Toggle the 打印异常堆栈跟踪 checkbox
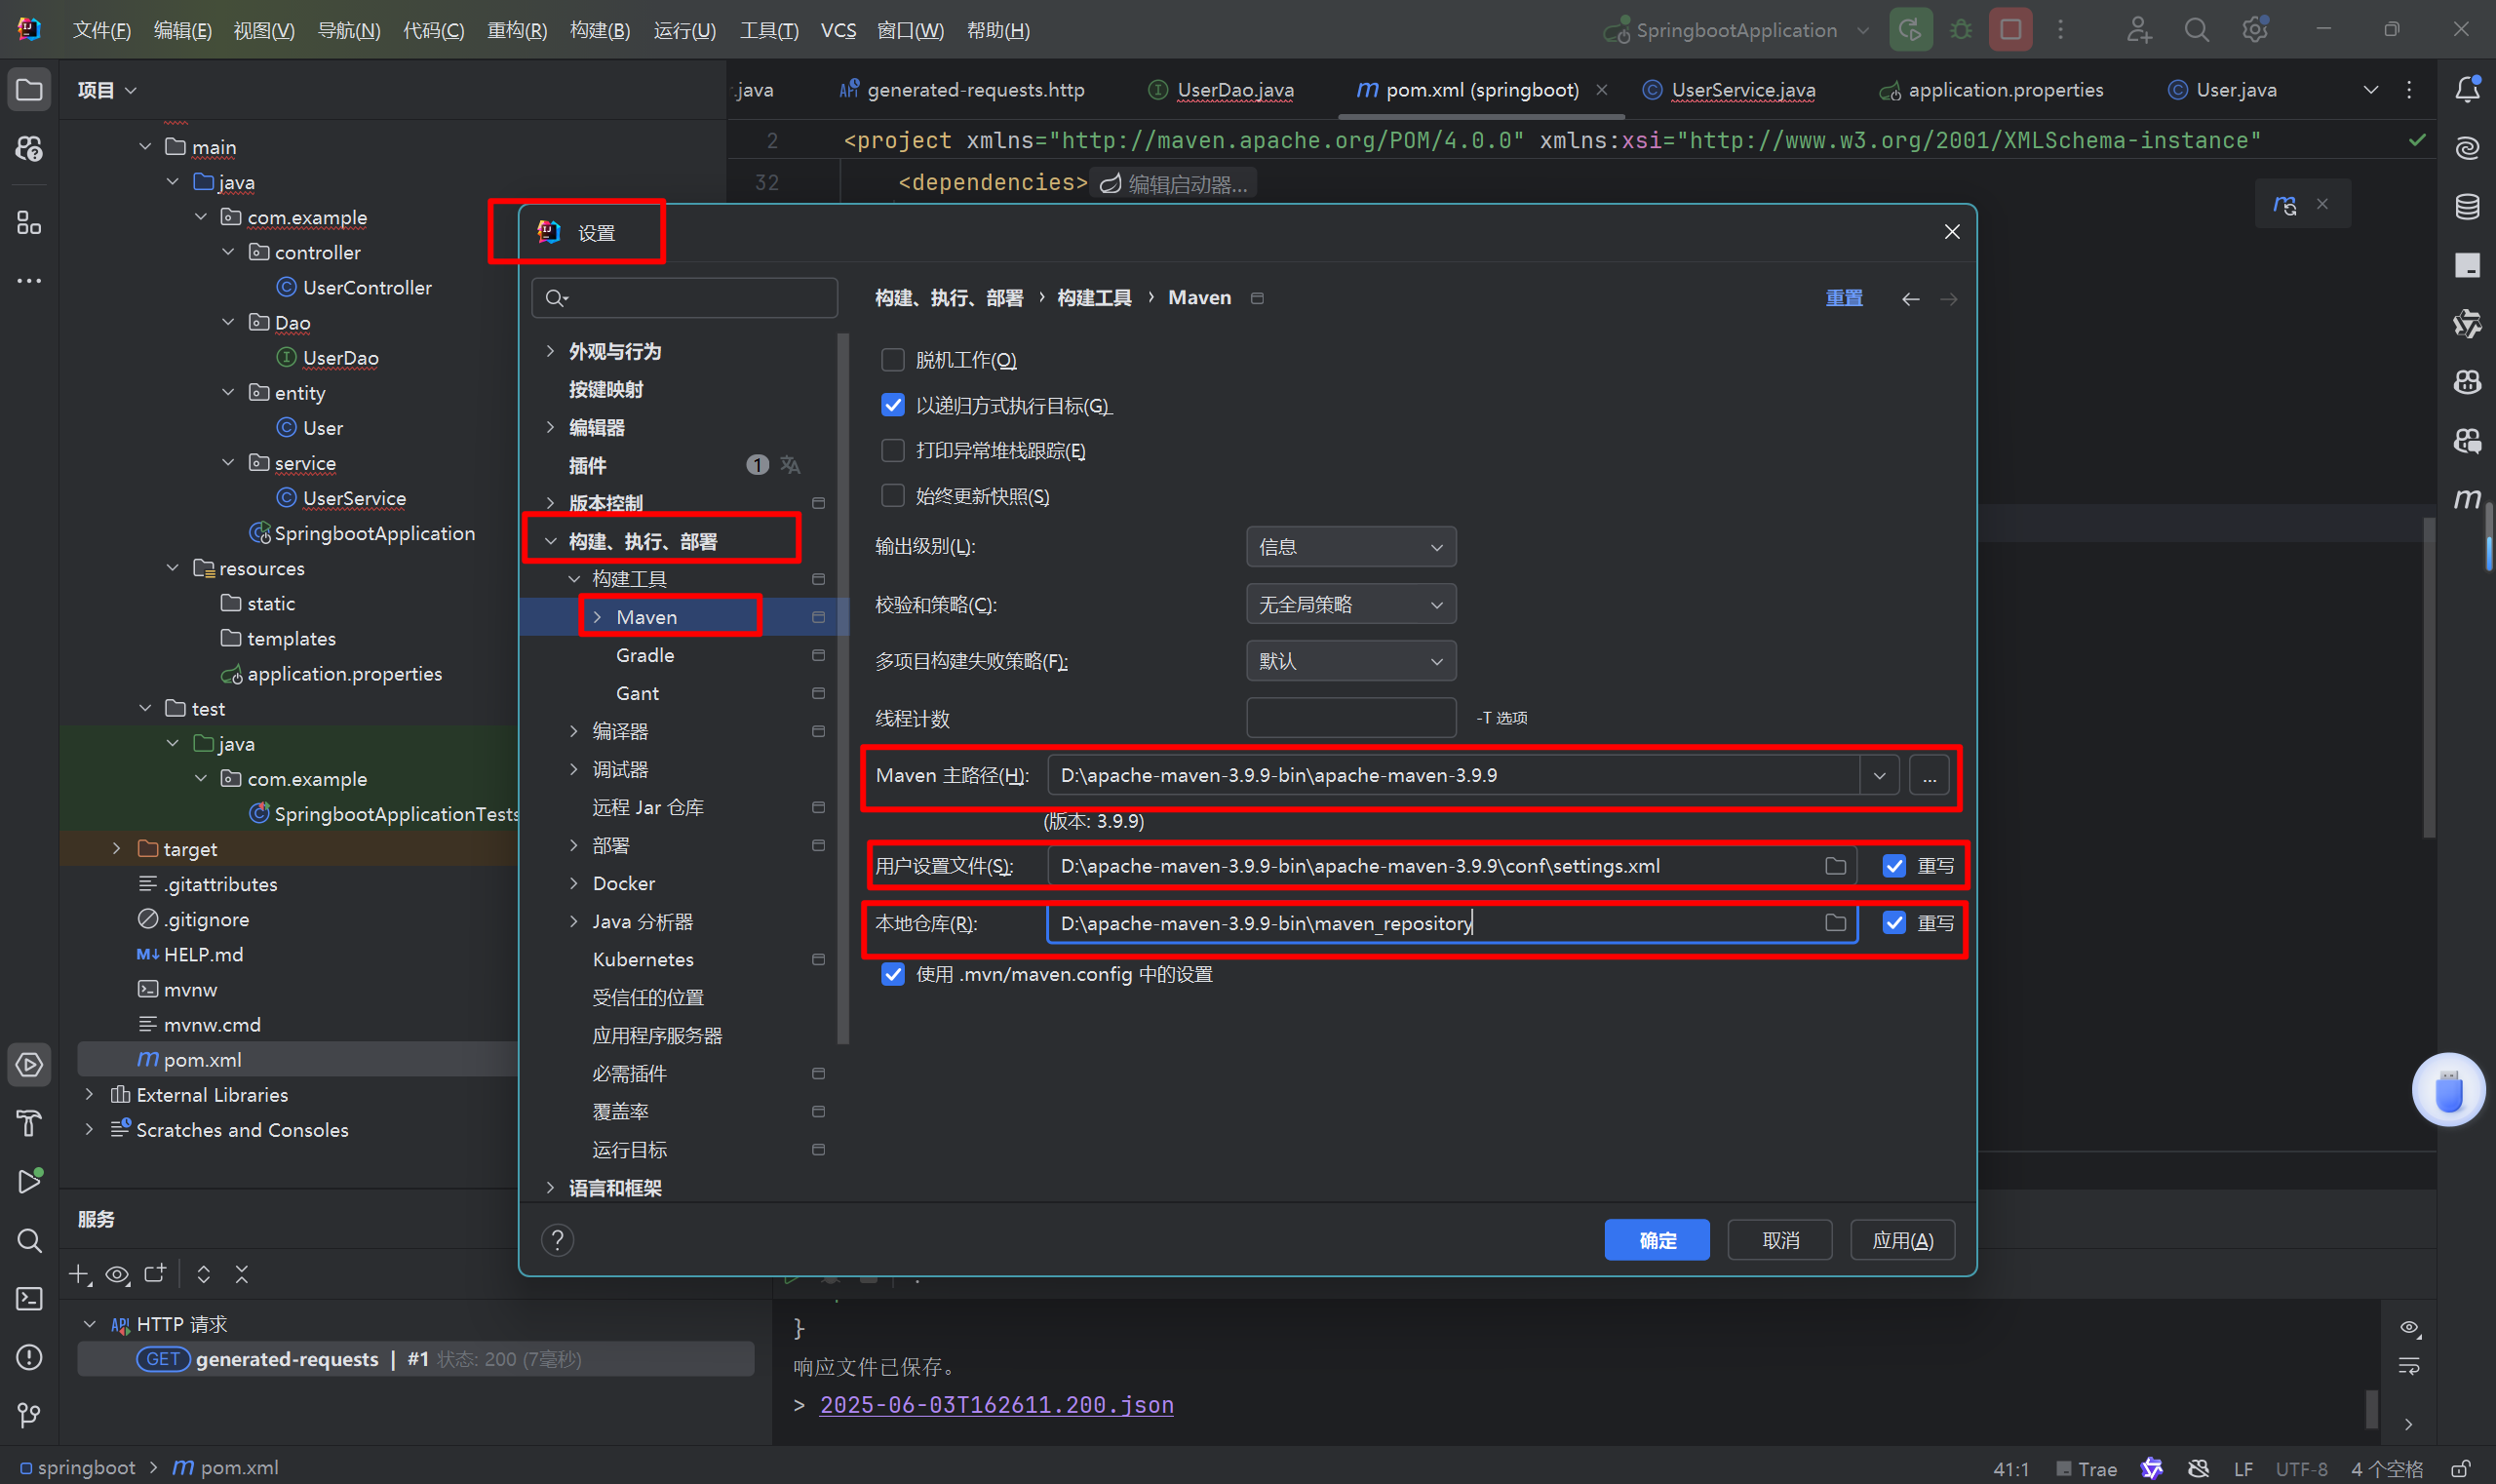2496x1484 pixels. (892, 451)
